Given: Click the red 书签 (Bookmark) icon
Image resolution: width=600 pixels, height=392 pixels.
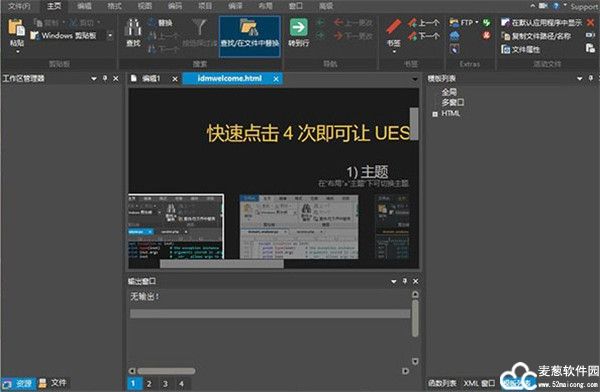Looking at the screenshot, I should coord(393,27).
